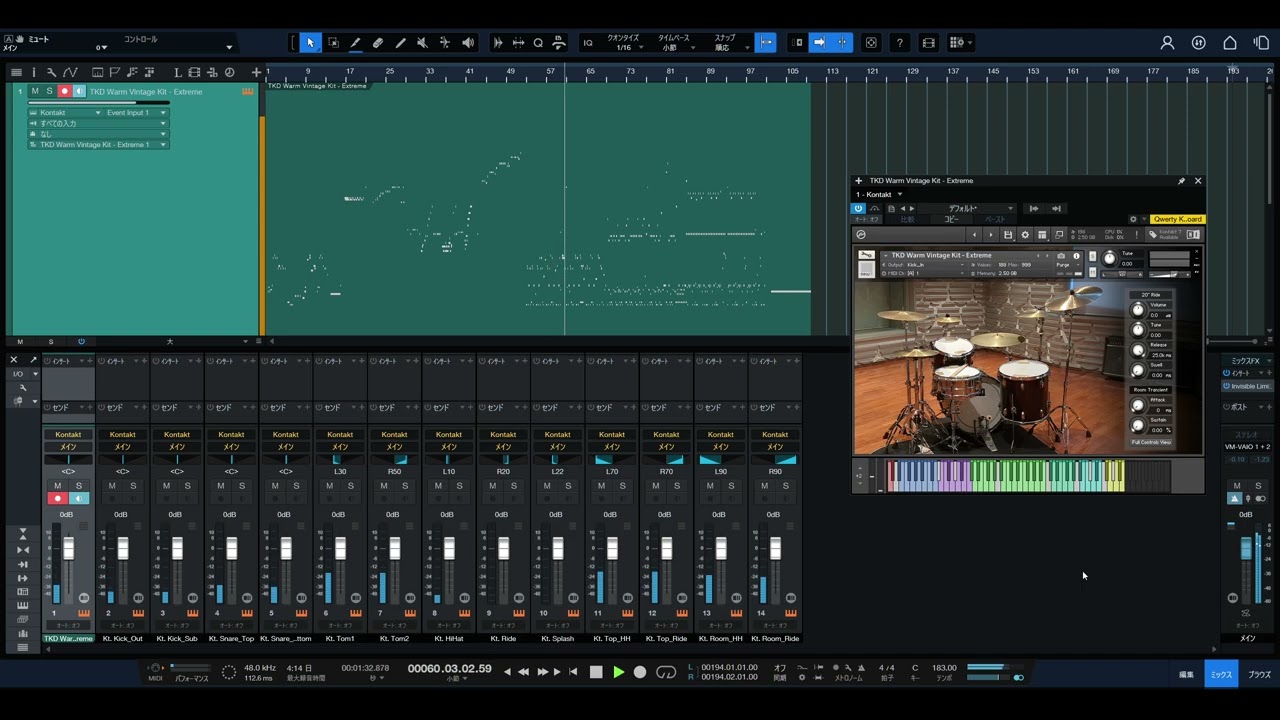Switch to the ミックス (Mix) view tab

[x=1221, y=674]
